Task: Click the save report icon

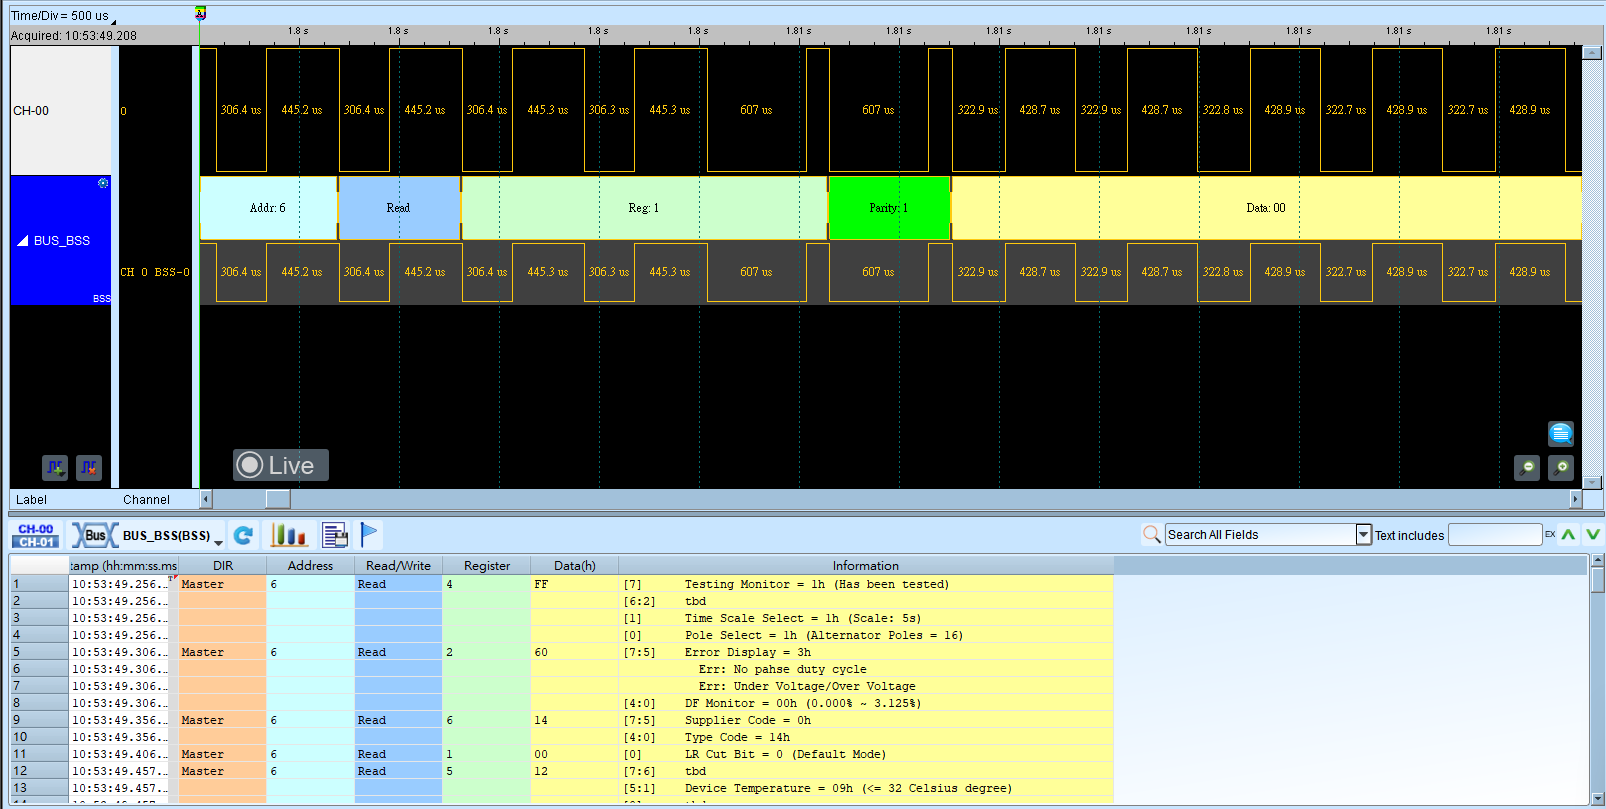Action: click(335, 535)
